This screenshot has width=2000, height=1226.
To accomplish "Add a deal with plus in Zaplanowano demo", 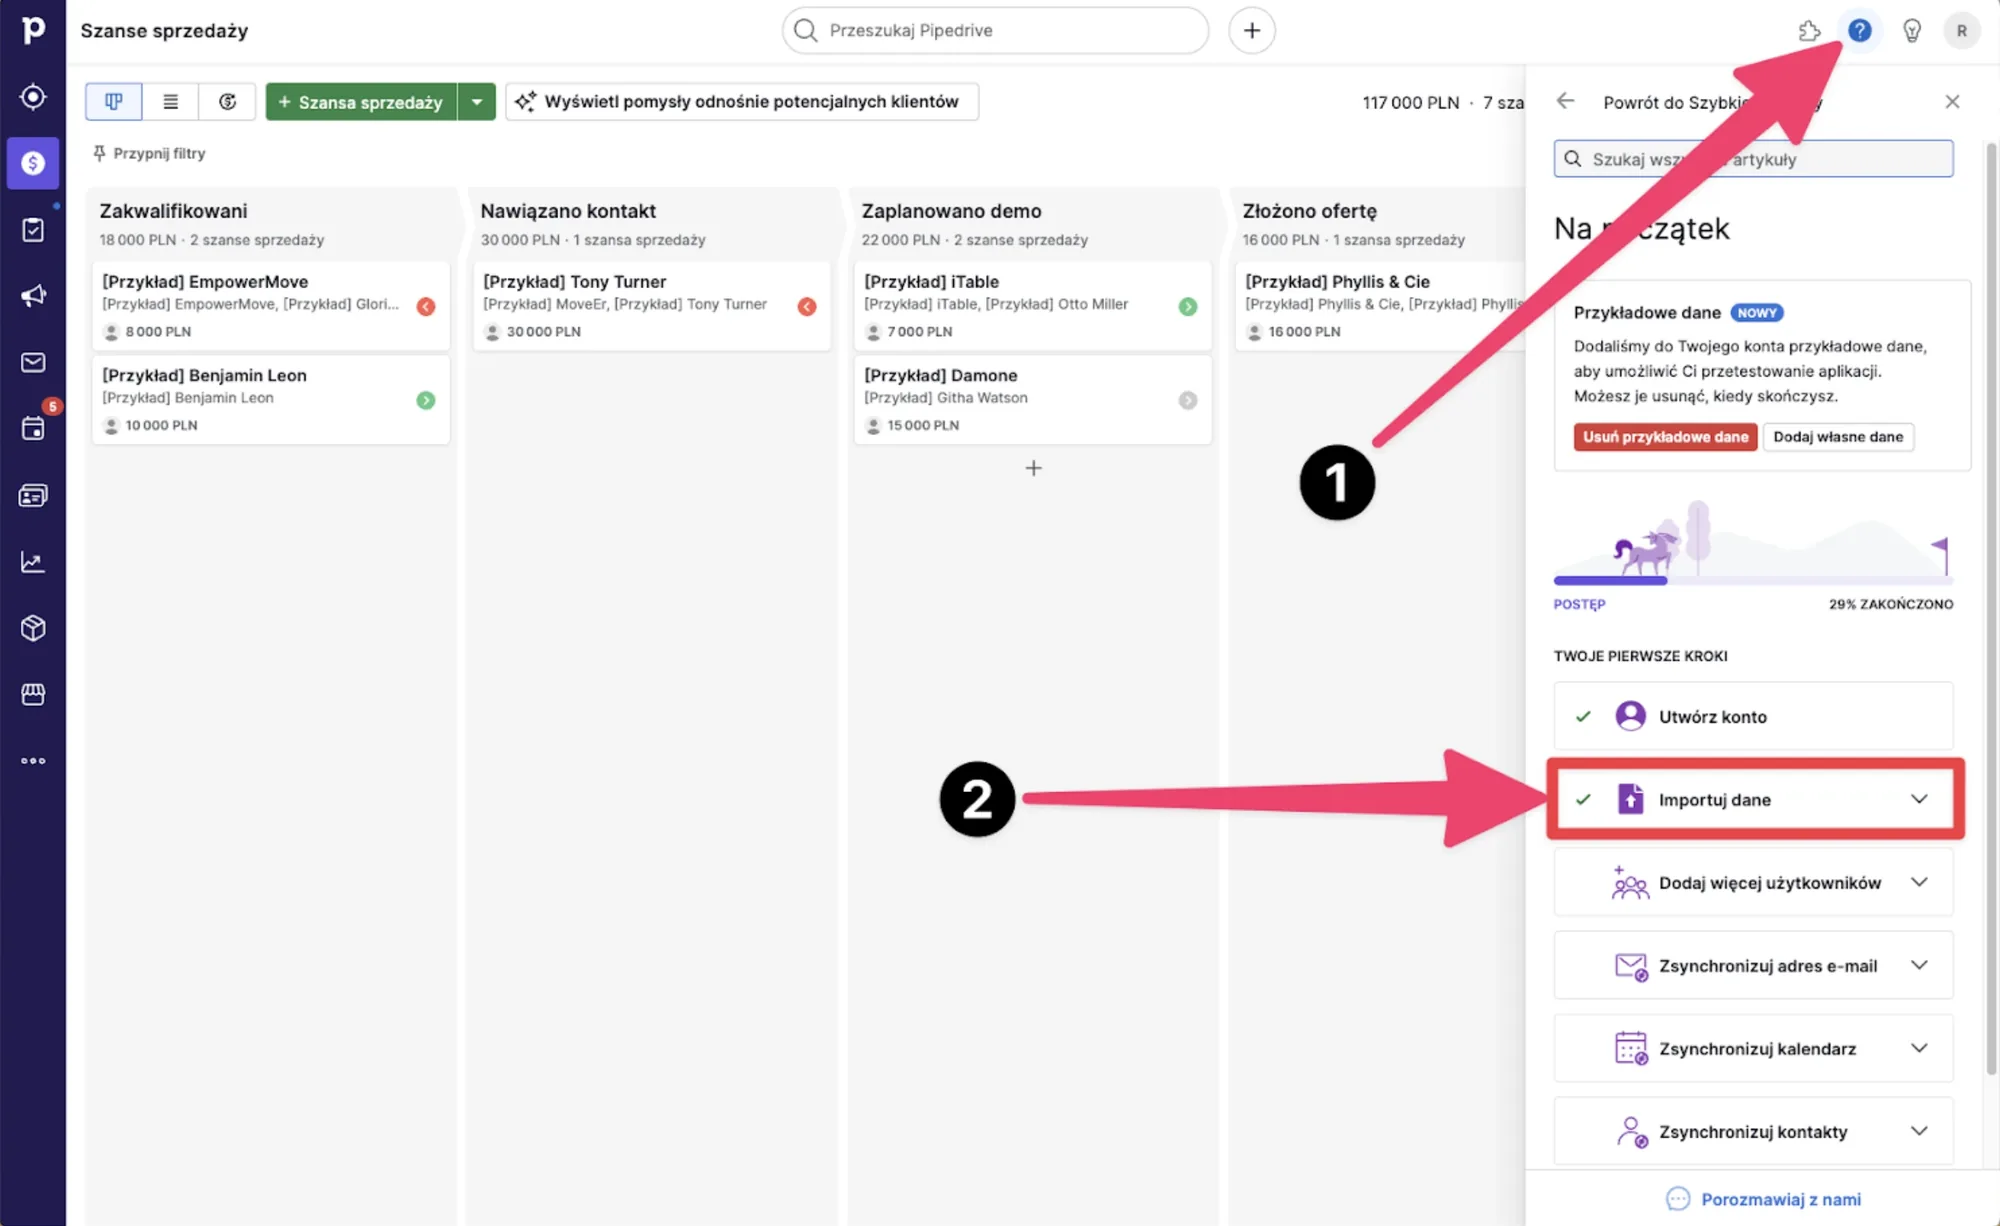I will (1033, 468).
